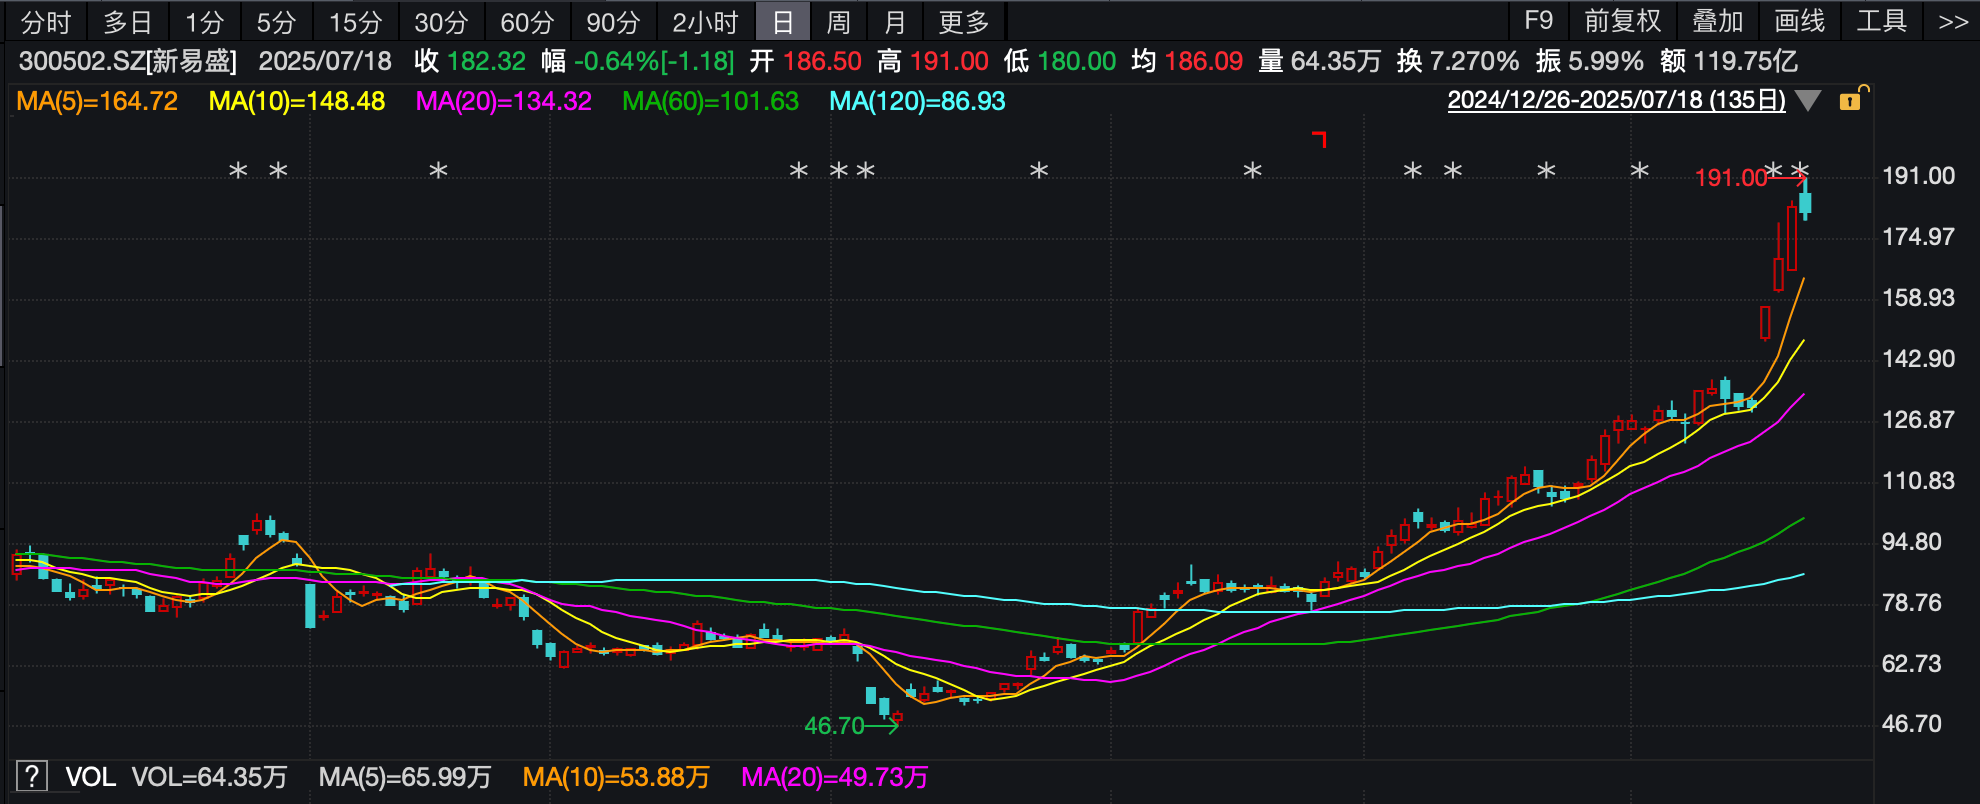Open the 更多 periods menu

964,21
